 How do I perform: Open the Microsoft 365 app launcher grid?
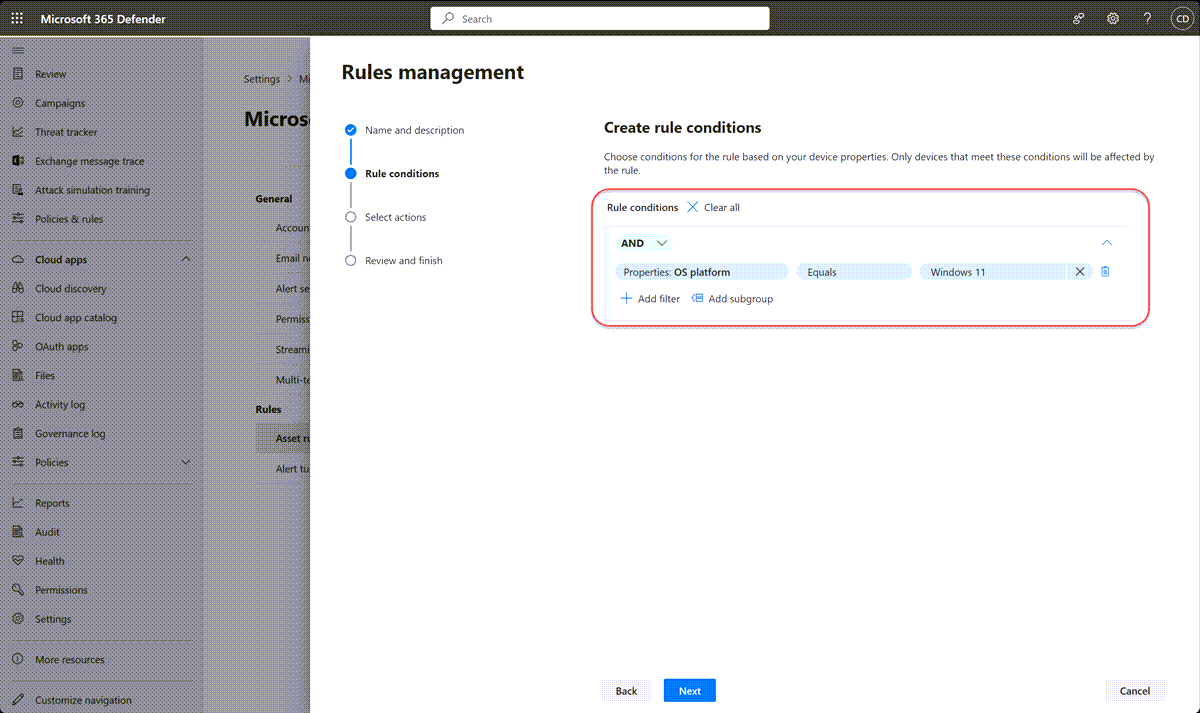(x=17, y=17)
